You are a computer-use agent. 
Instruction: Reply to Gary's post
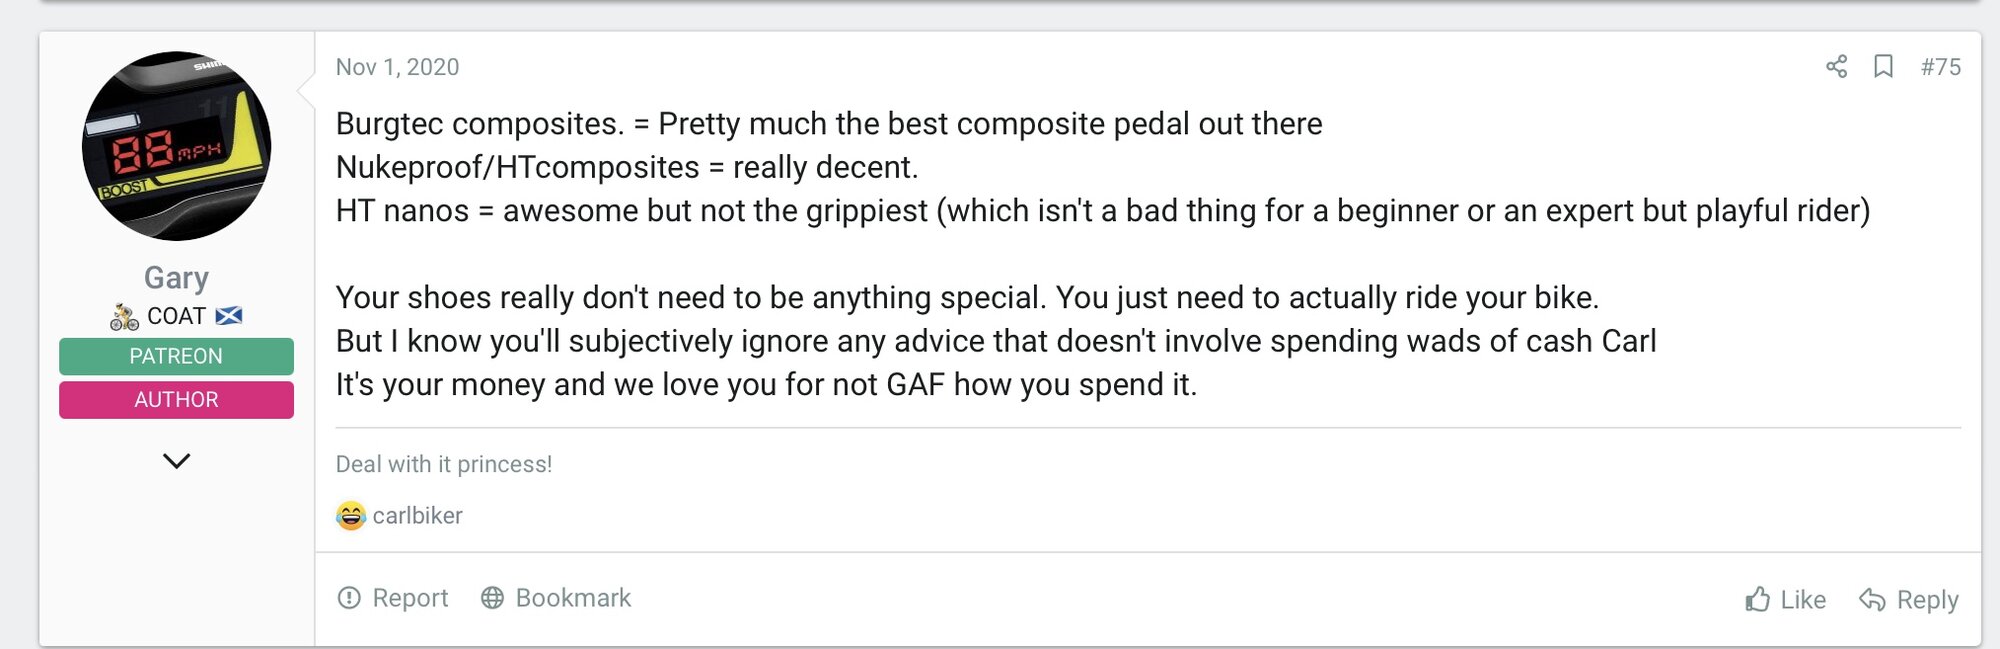pos(1908,600)
